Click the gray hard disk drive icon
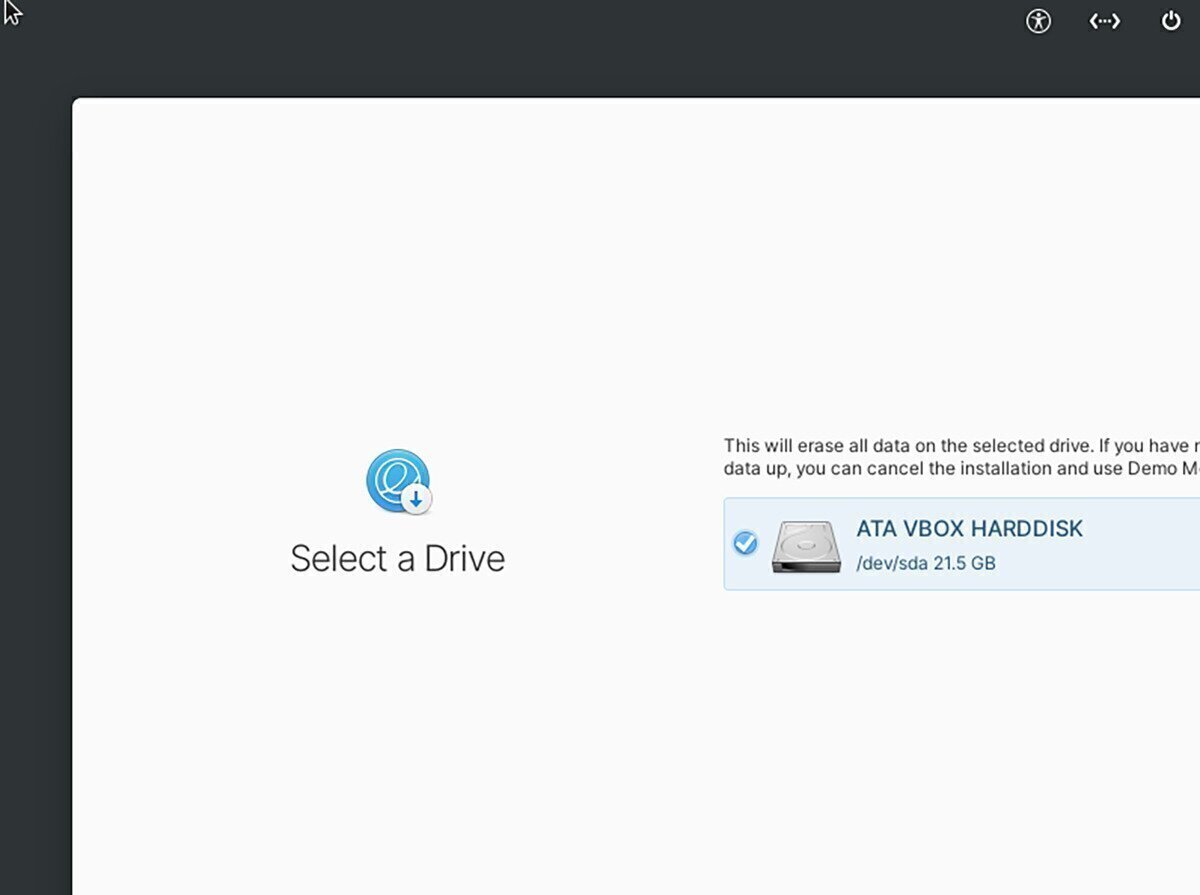The width and height of the screenshot is (1200, 895). (x=805, y=546)
